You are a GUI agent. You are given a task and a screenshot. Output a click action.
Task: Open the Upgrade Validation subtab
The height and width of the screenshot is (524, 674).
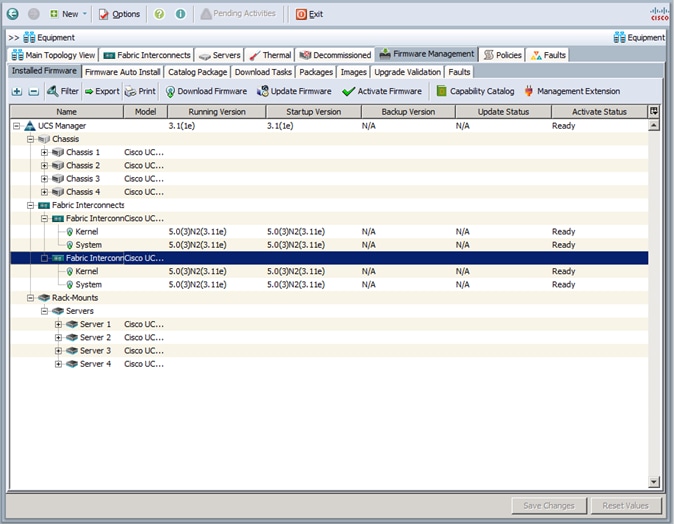(x=407, y=72)
